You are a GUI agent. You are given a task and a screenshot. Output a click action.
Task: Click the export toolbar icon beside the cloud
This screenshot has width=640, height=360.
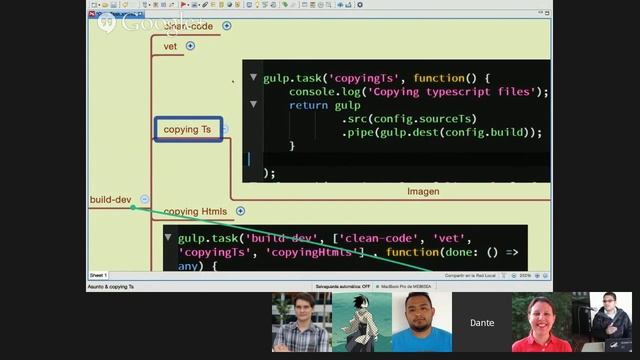(348, 5)
